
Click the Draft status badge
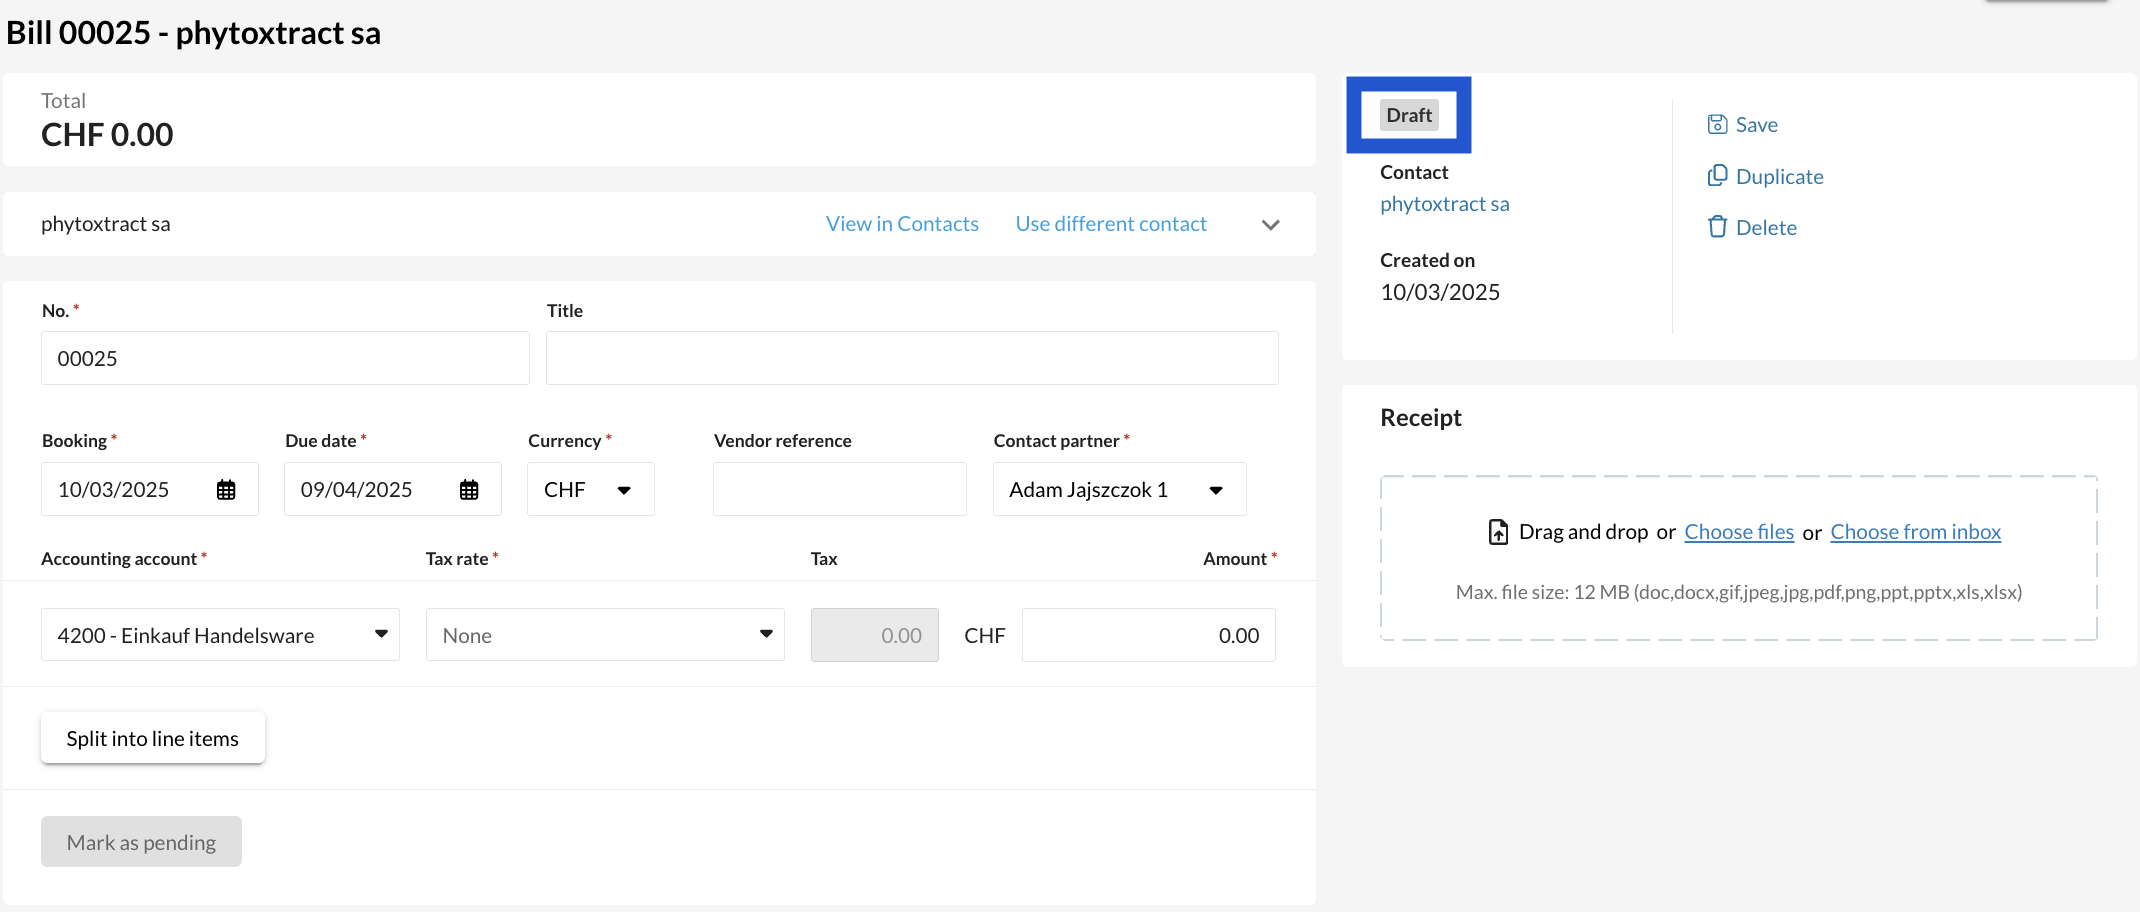[x=1409, y=115]
